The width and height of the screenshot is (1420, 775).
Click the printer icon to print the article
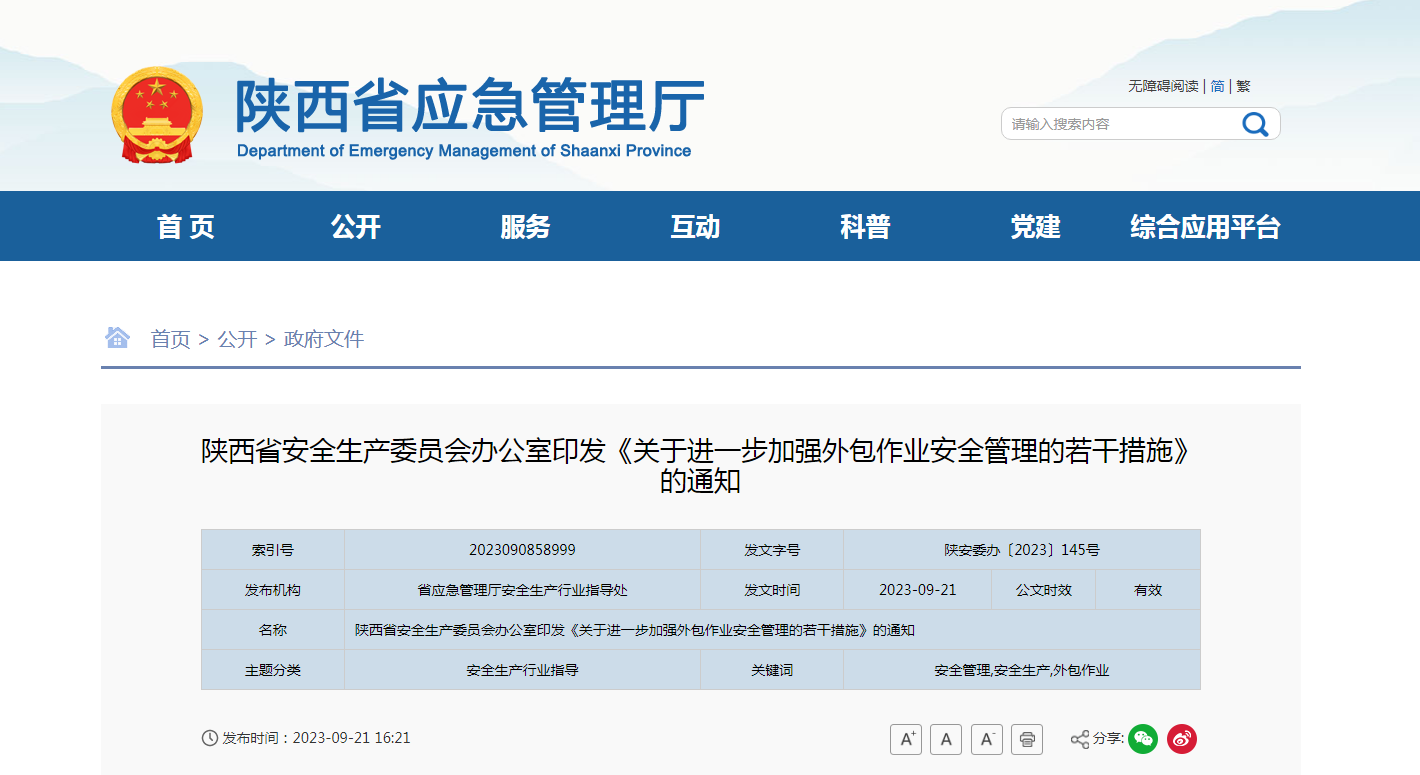click(1026, 739)
